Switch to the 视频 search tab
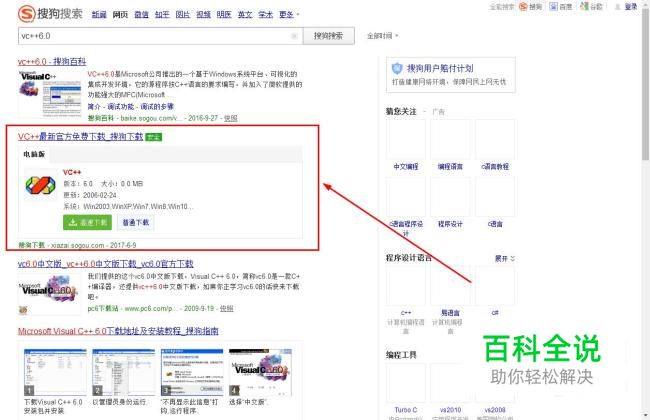The height and width of the screenshot is (420, 650). click(203, 15)
